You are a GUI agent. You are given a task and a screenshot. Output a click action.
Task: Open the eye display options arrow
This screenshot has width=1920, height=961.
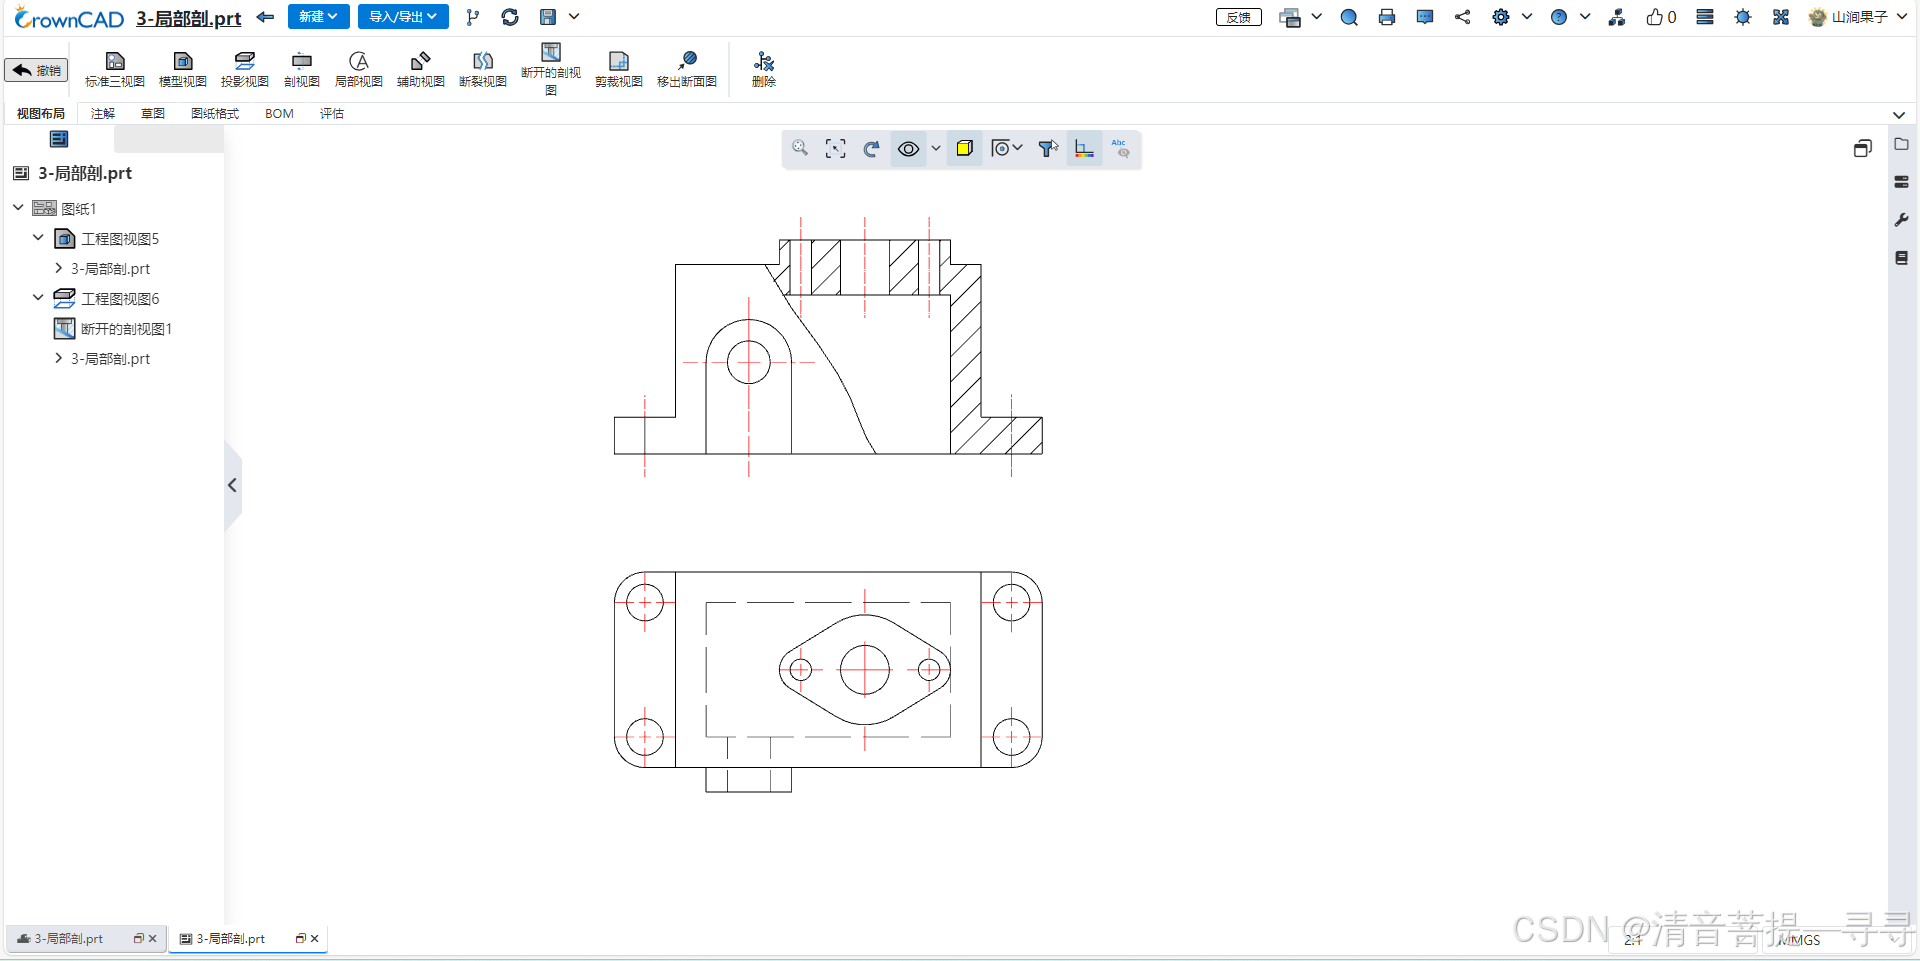pos(936,149)
